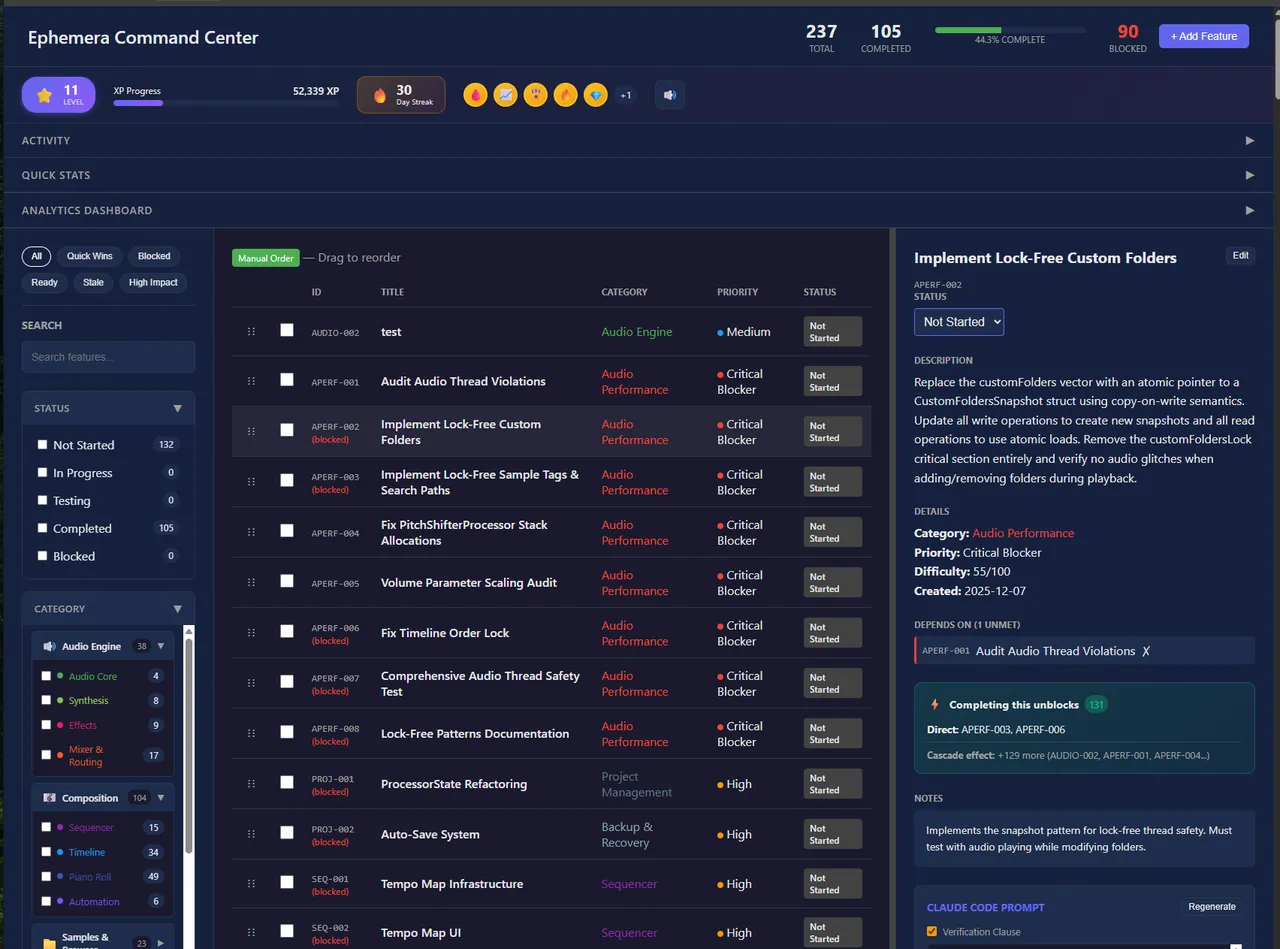This screenshot has height=949, width=1280.
Task: Click the flame Day Streak icon
Action: pyautogui.click(x=380, y=96)
